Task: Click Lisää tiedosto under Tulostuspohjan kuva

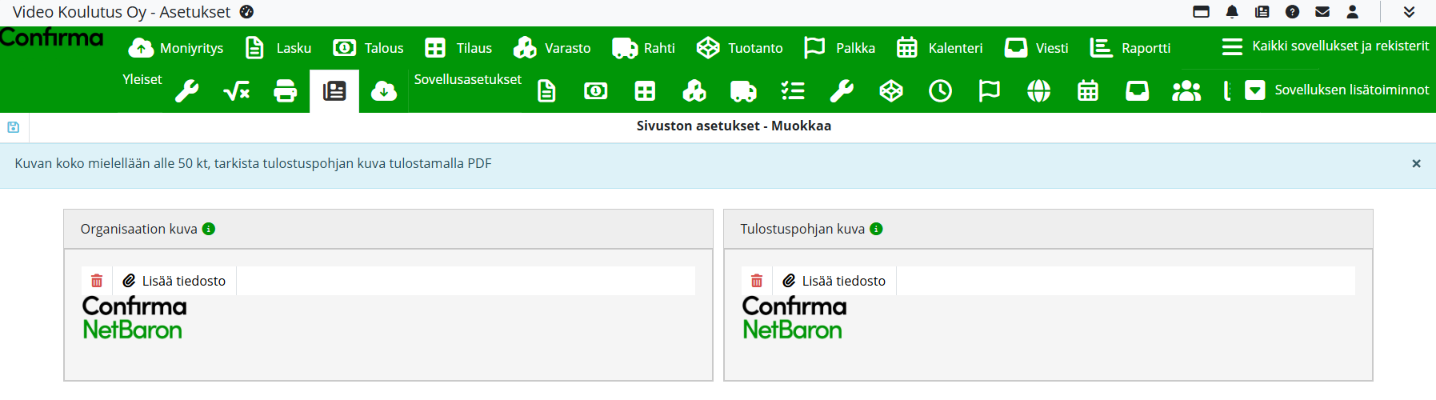Action: coord(834,281)
